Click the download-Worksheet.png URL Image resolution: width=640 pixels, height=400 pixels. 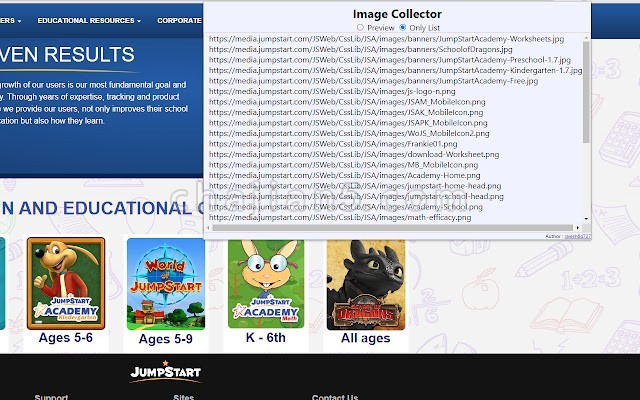pos(354,154)
